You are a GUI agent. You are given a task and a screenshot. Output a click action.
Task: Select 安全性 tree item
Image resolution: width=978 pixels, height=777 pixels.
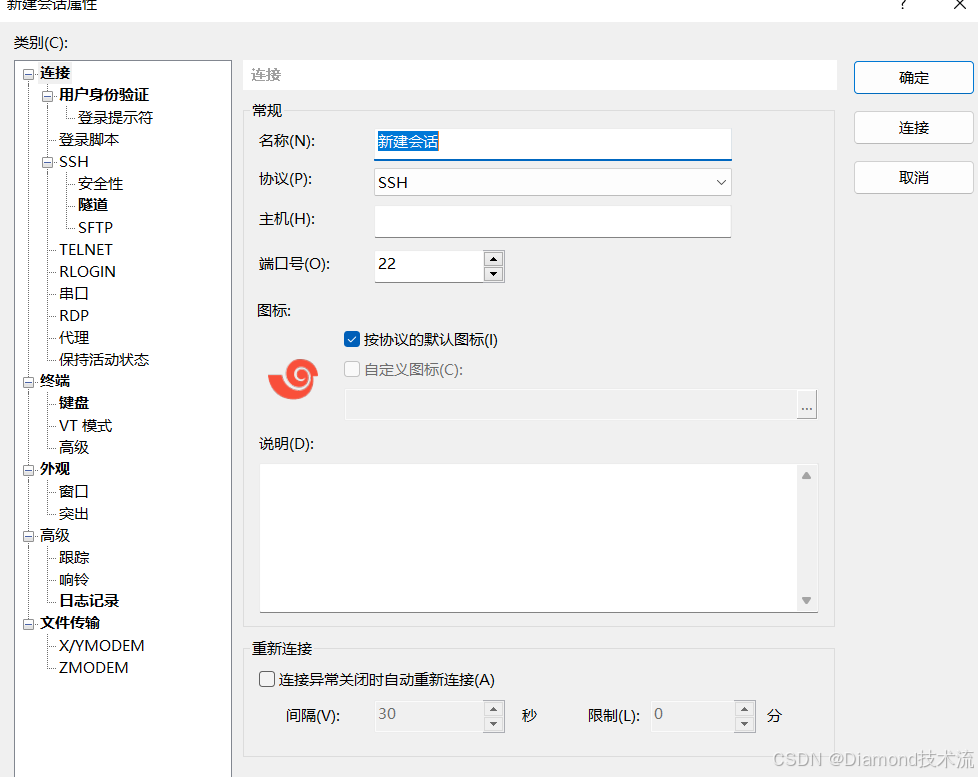(x=100, y=183)
